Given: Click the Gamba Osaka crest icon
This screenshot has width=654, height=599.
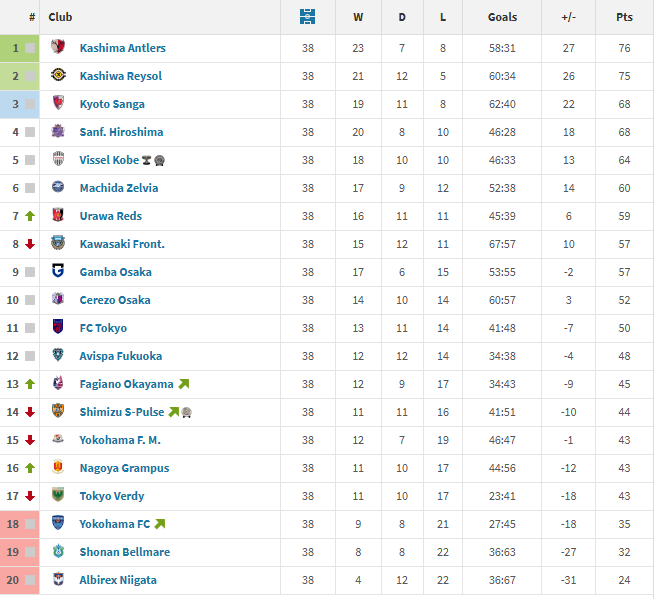Looking at the screenshot, I should pyautogui.click(x=58, y=272).
